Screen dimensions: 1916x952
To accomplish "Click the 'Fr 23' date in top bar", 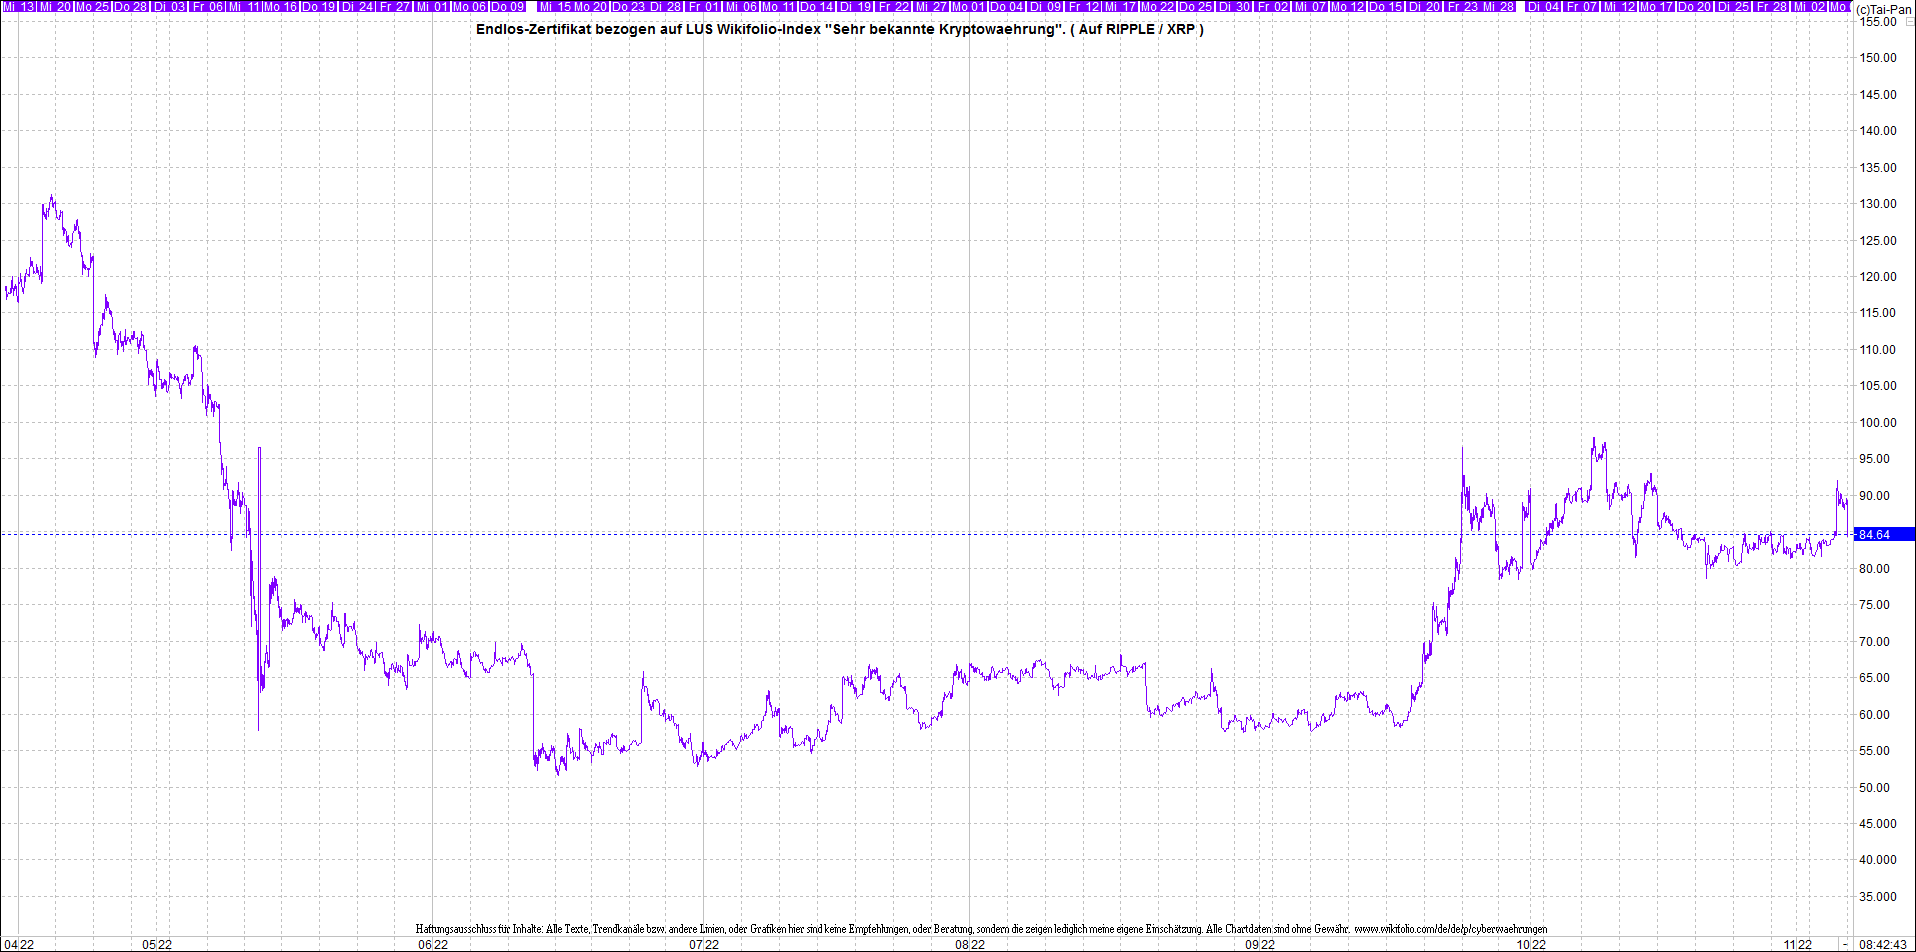I will coord(1463,7).
